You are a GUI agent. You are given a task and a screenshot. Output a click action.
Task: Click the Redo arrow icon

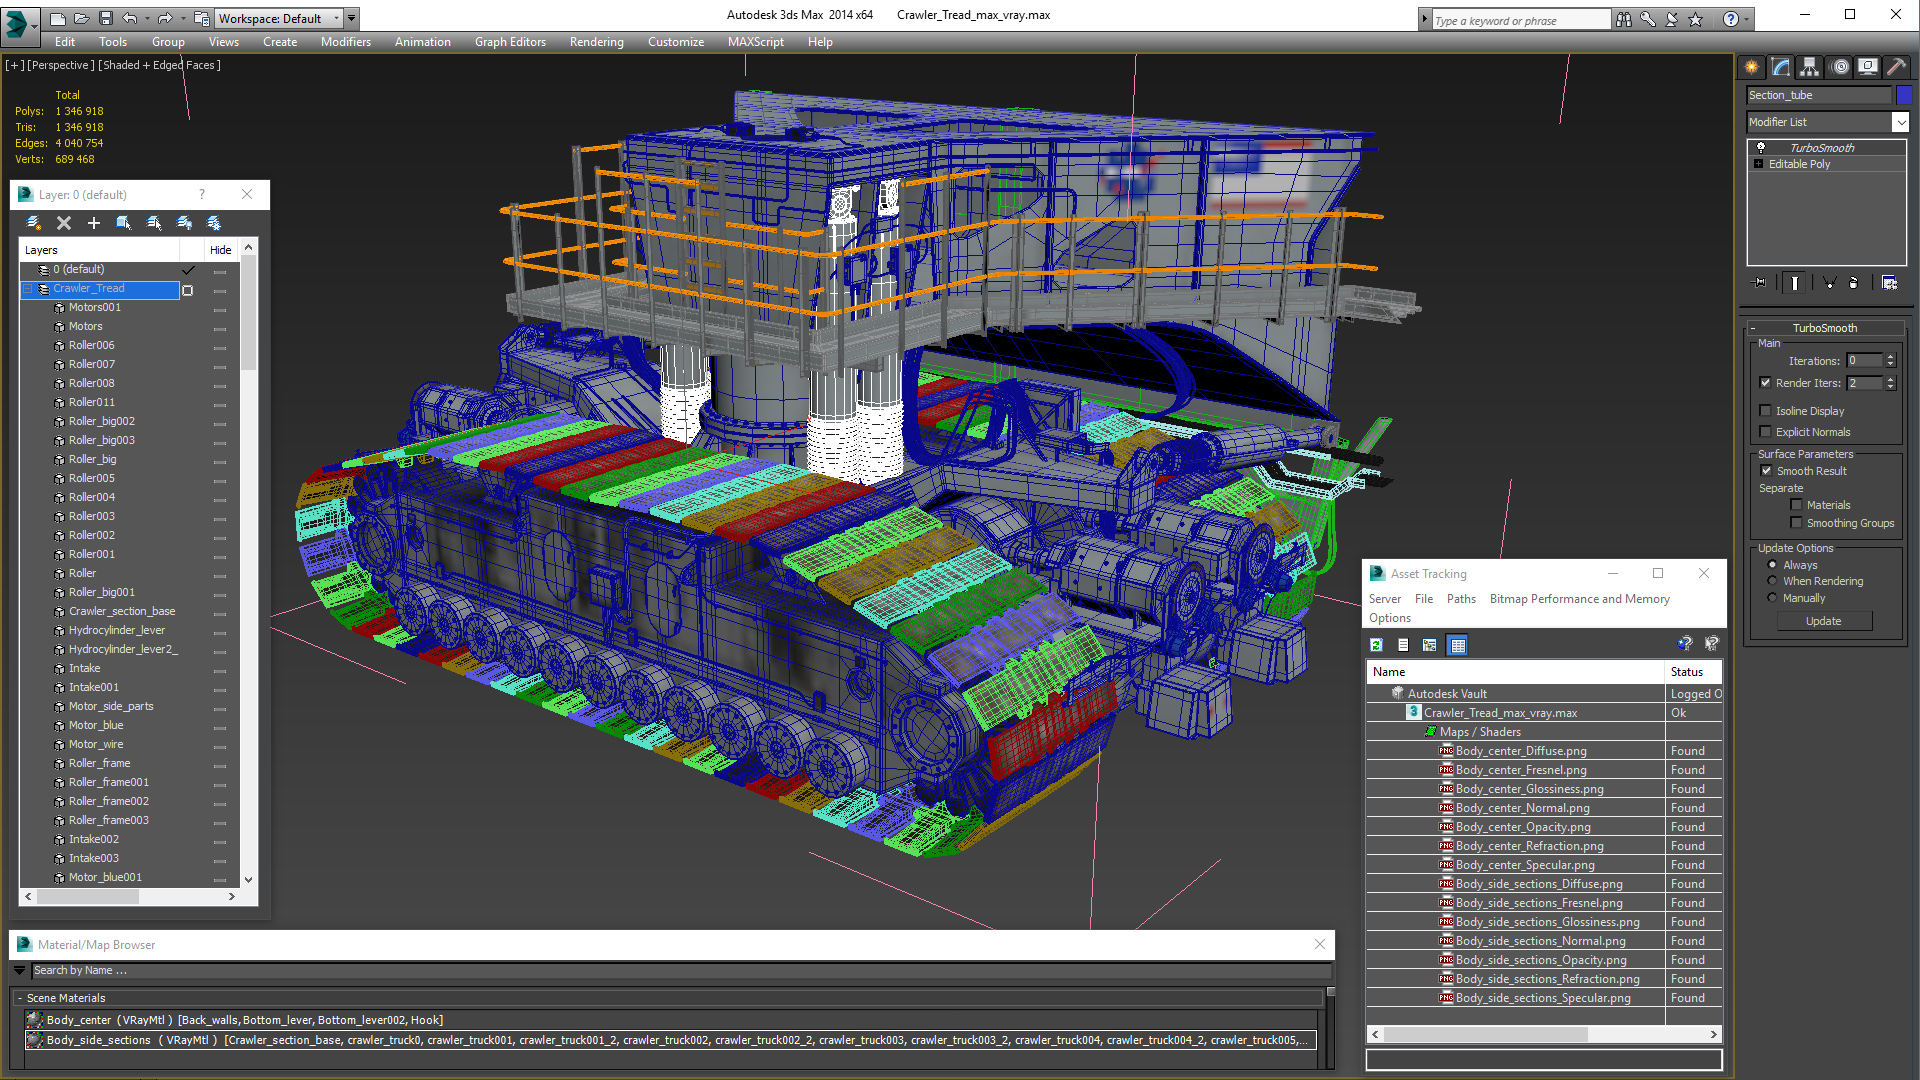[165, 18]
